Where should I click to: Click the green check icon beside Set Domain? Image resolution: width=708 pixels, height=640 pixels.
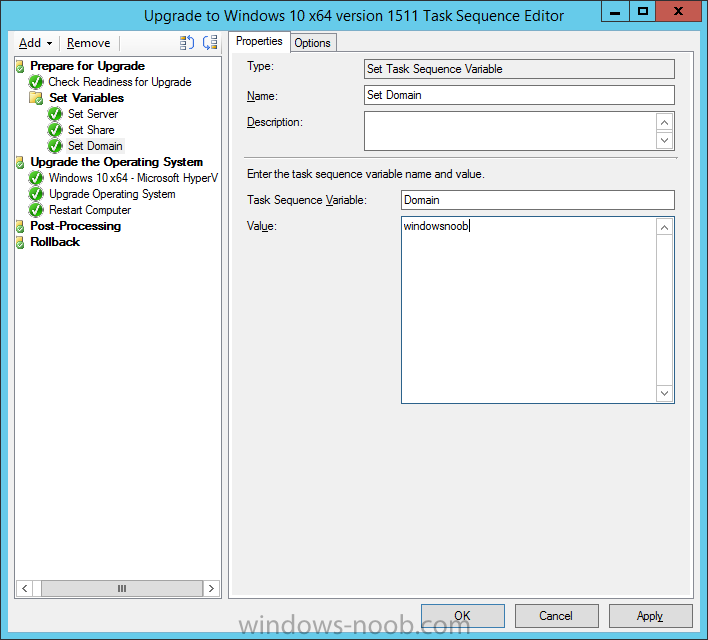[x=55, y=146]
